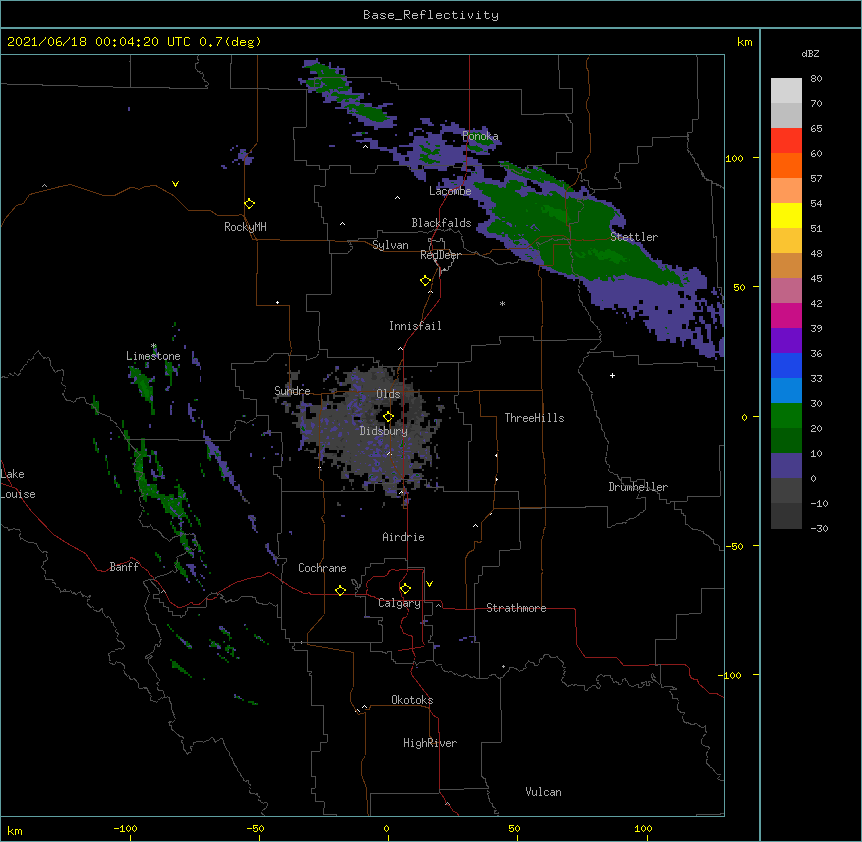The height and width of the screenshot is (842, 862).
Task: Click the 80 value at top of legend
Action: click(x=816, y=78)
